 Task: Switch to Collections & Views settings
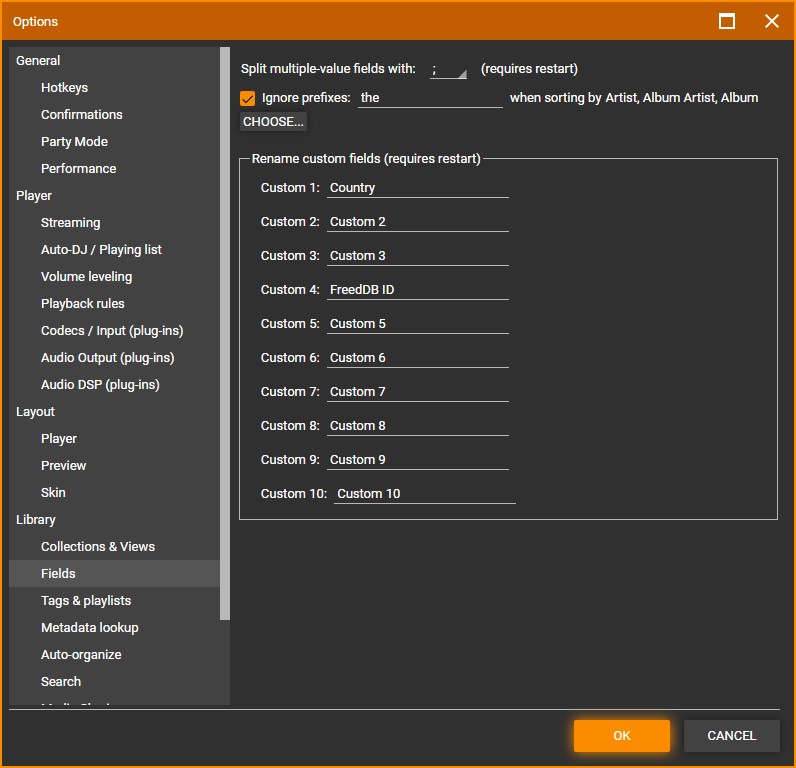[x=97, y=547]
